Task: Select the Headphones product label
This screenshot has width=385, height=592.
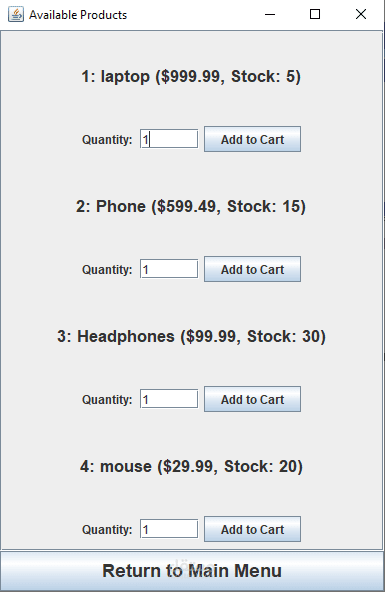Action: [x=191, y=336]
